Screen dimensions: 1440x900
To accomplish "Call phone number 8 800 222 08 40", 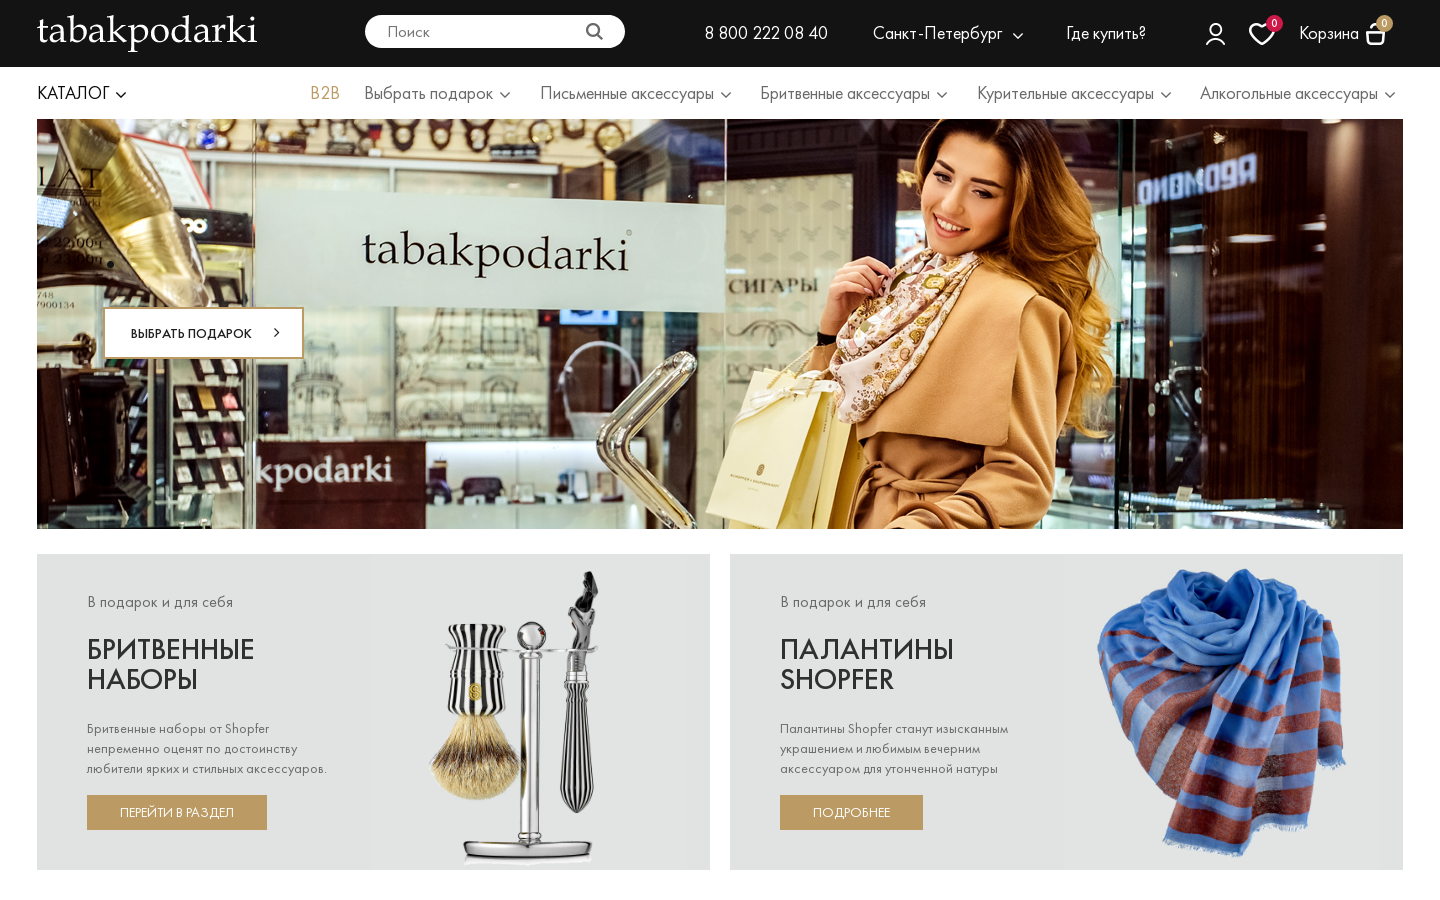I will click(766, 33).
